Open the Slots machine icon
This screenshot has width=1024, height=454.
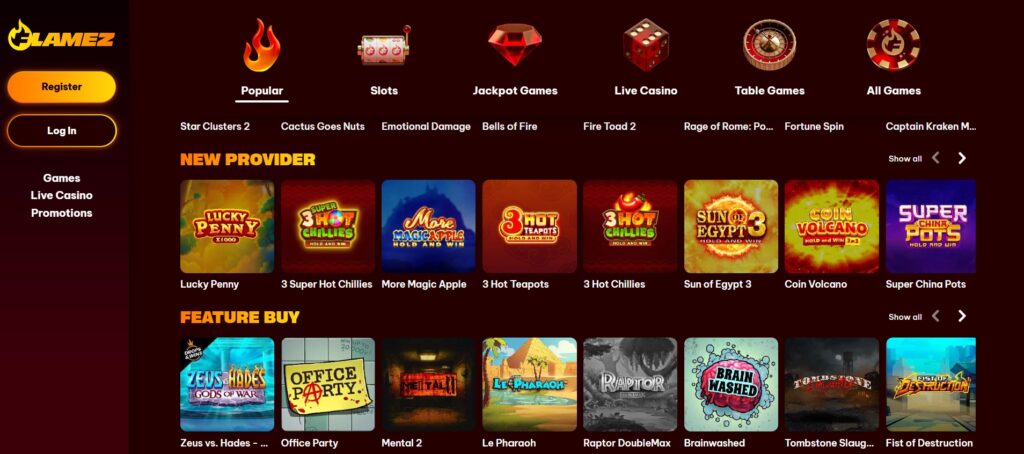(384, 46)
